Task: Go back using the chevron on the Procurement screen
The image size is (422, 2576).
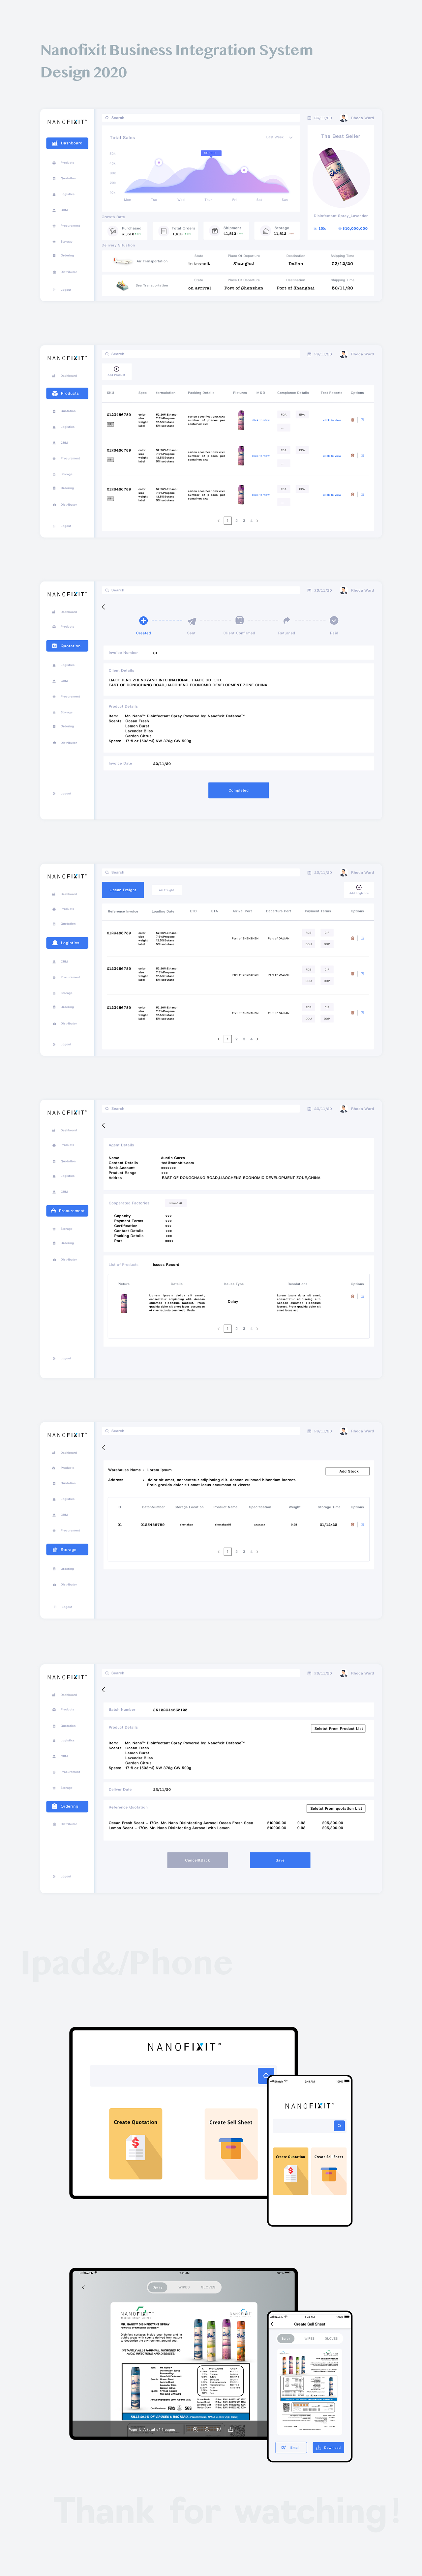Action: pyautogui.click(x=103, y=1125)
